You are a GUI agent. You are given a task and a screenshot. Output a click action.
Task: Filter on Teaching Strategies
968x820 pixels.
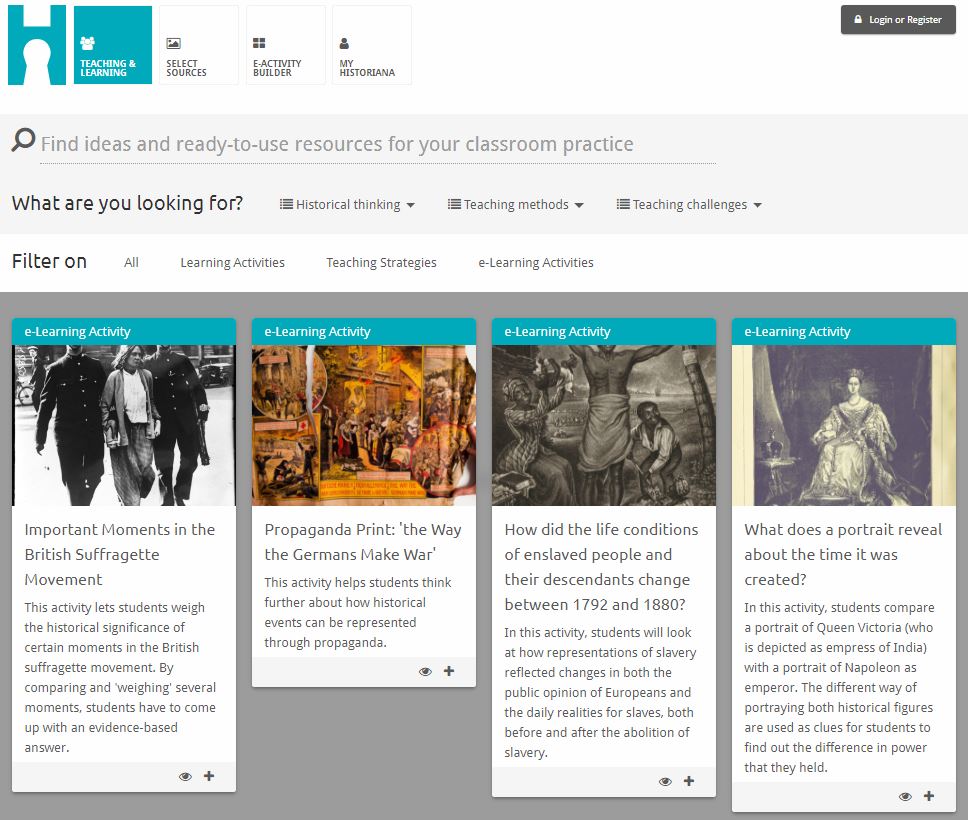(x=382, y=262)
